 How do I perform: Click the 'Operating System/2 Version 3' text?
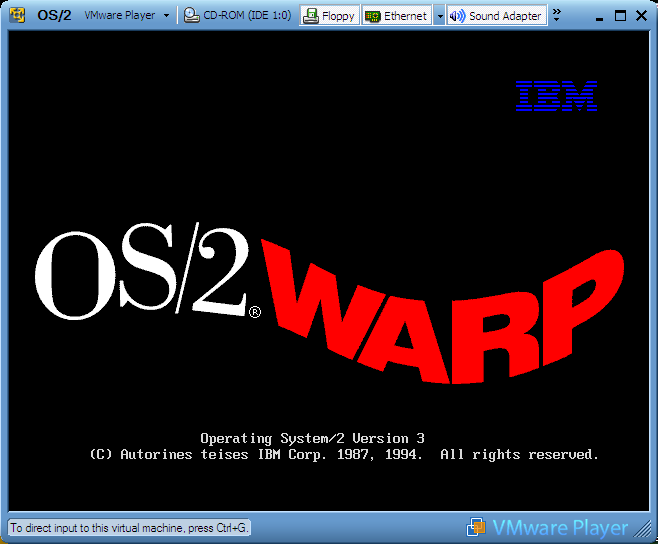pyautogui.click(x=312, y=439)
